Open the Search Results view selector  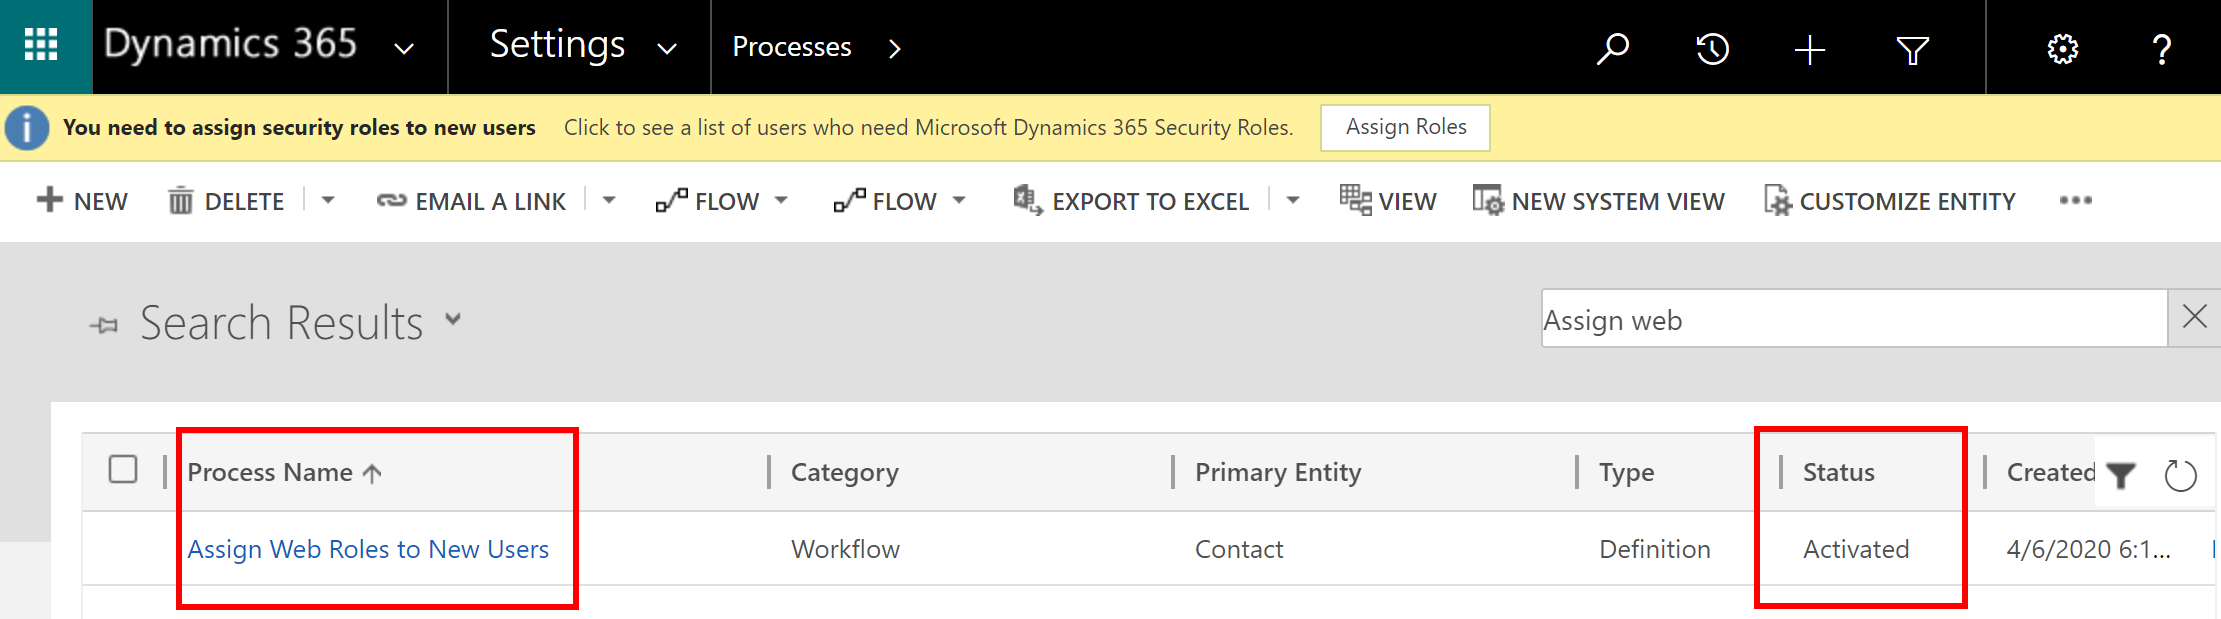[x=453, y=320]
